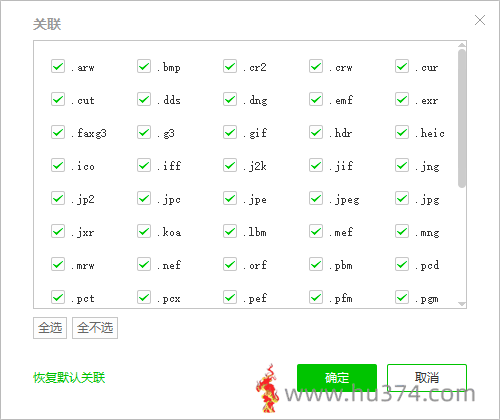Uncheck the .jpeg association checkbox

coord(316,198)
